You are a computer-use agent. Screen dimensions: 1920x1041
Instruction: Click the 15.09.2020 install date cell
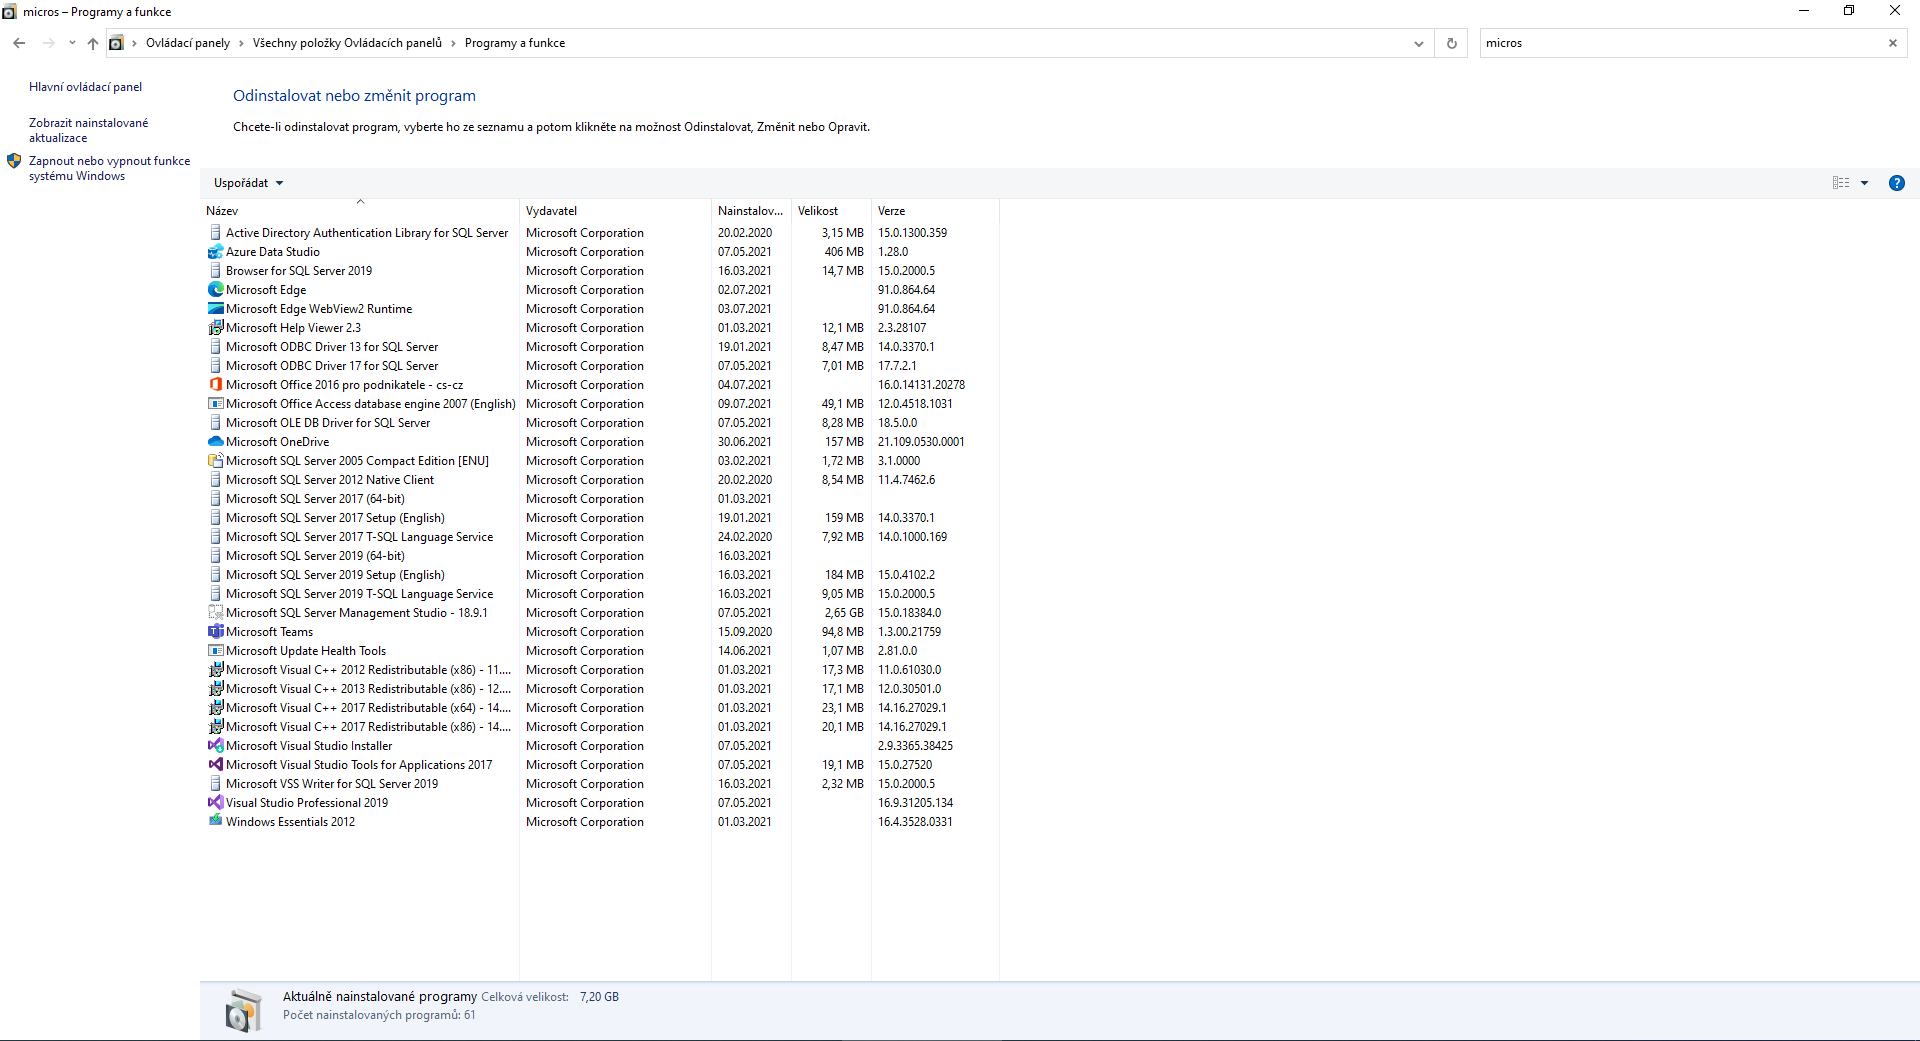click(745, 632)
